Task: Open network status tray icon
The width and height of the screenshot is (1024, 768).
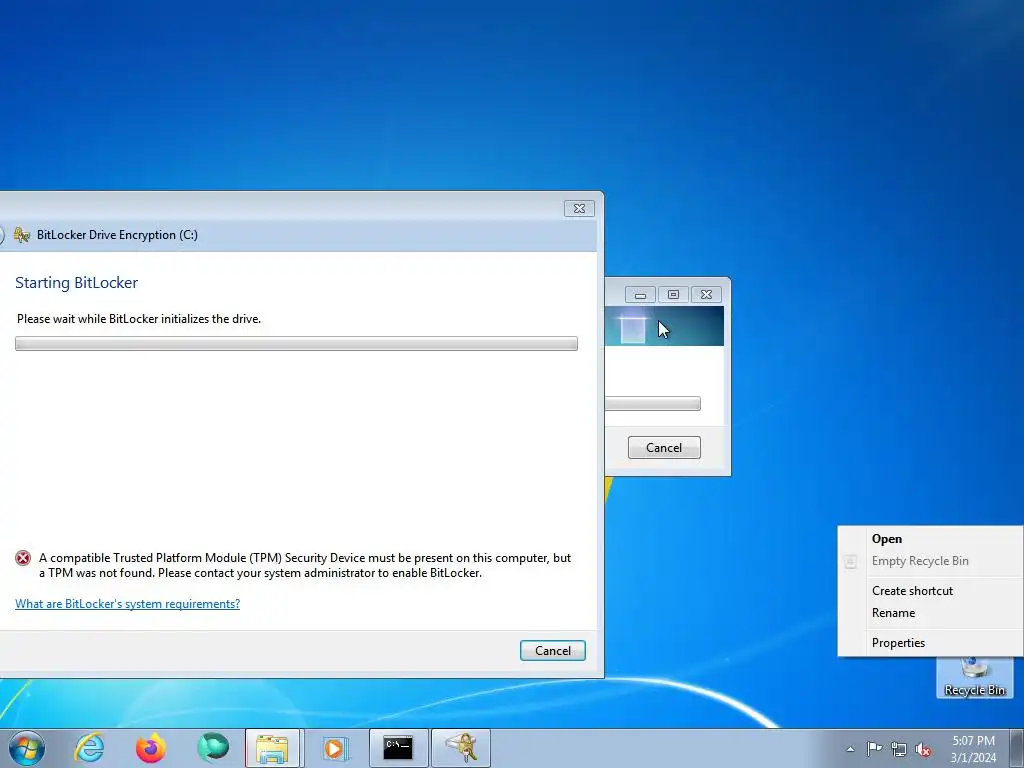Action: click(x=899, y=749)
